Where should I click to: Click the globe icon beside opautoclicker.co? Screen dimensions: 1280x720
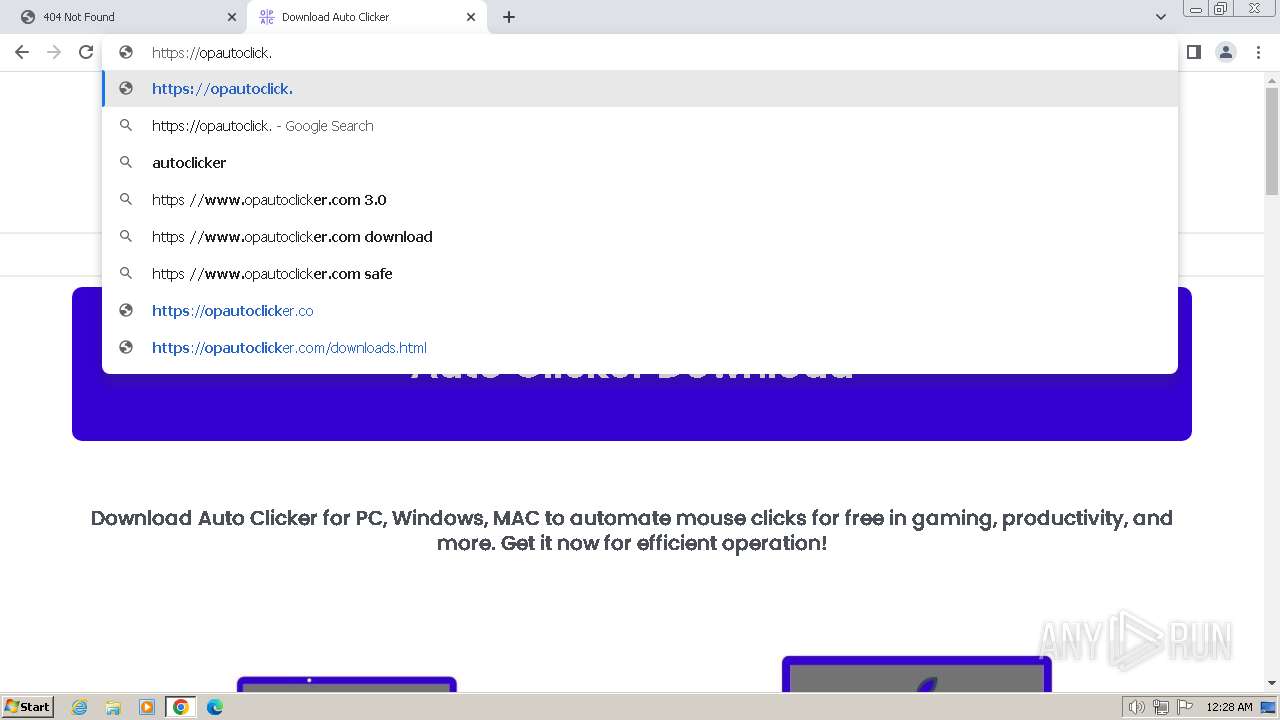click(126, 311)
